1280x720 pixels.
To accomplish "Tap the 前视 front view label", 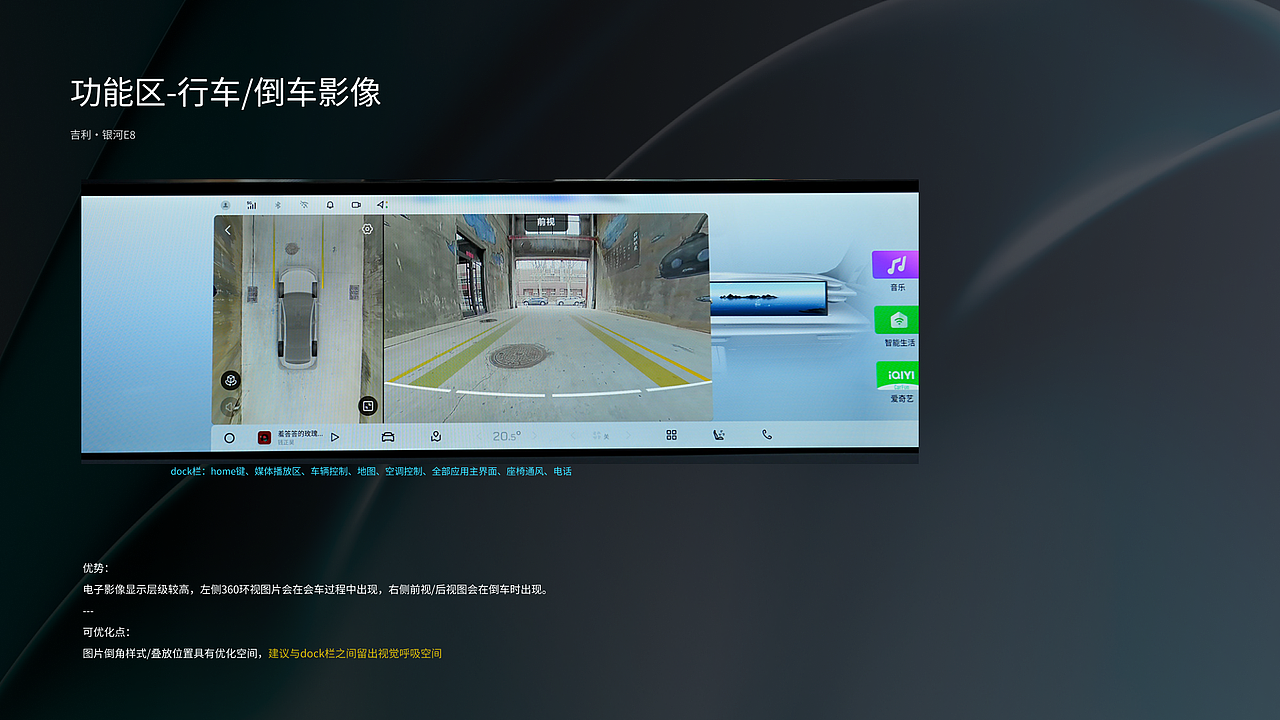I will pyautogui.click(x=545, y=222).
